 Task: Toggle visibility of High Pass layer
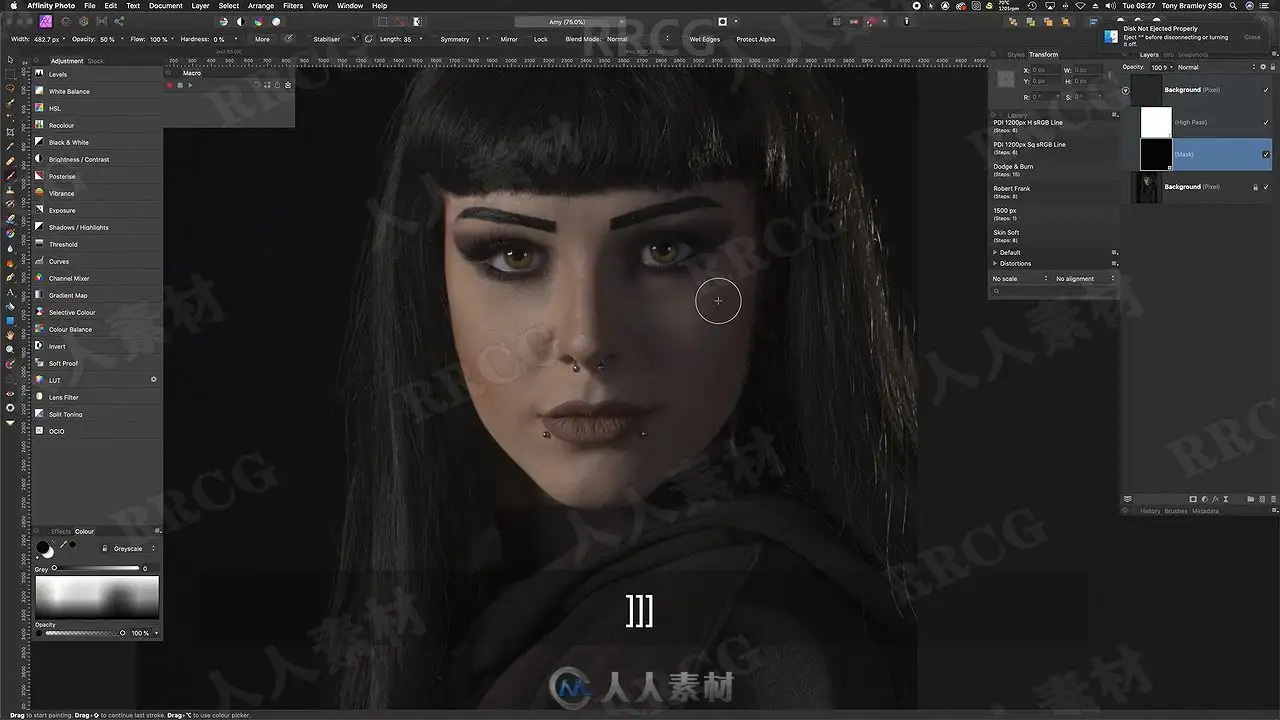click(x=1266, y=122)
